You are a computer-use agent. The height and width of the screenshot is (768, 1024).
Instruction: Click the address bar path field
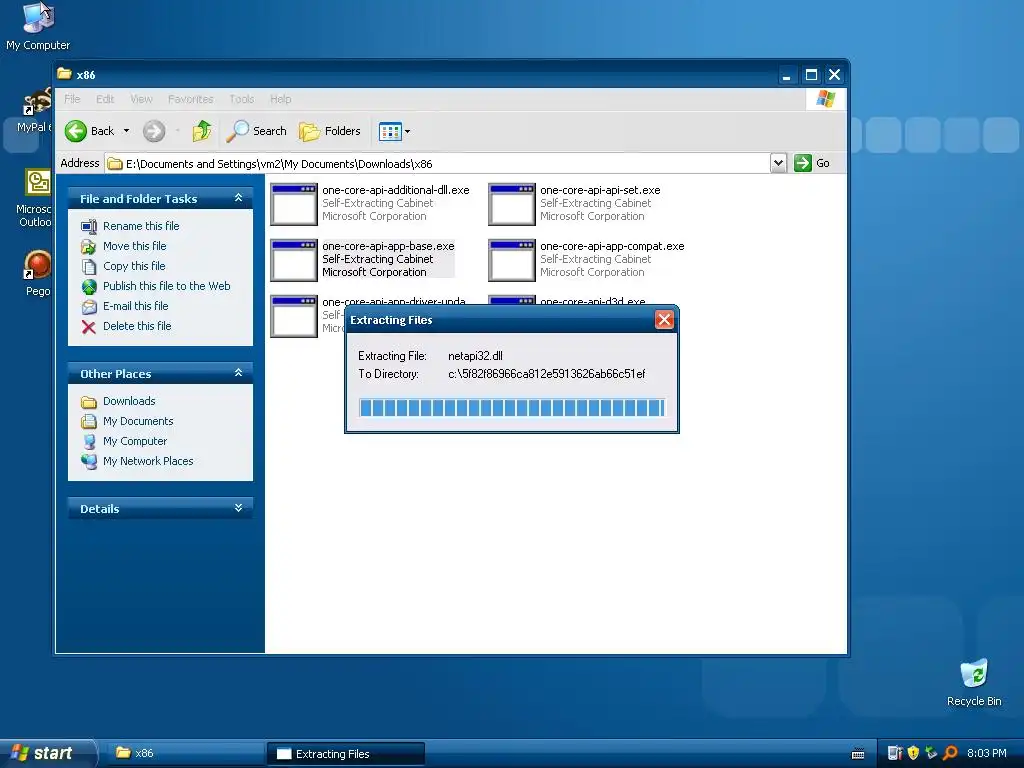click(x=438, y=163)
